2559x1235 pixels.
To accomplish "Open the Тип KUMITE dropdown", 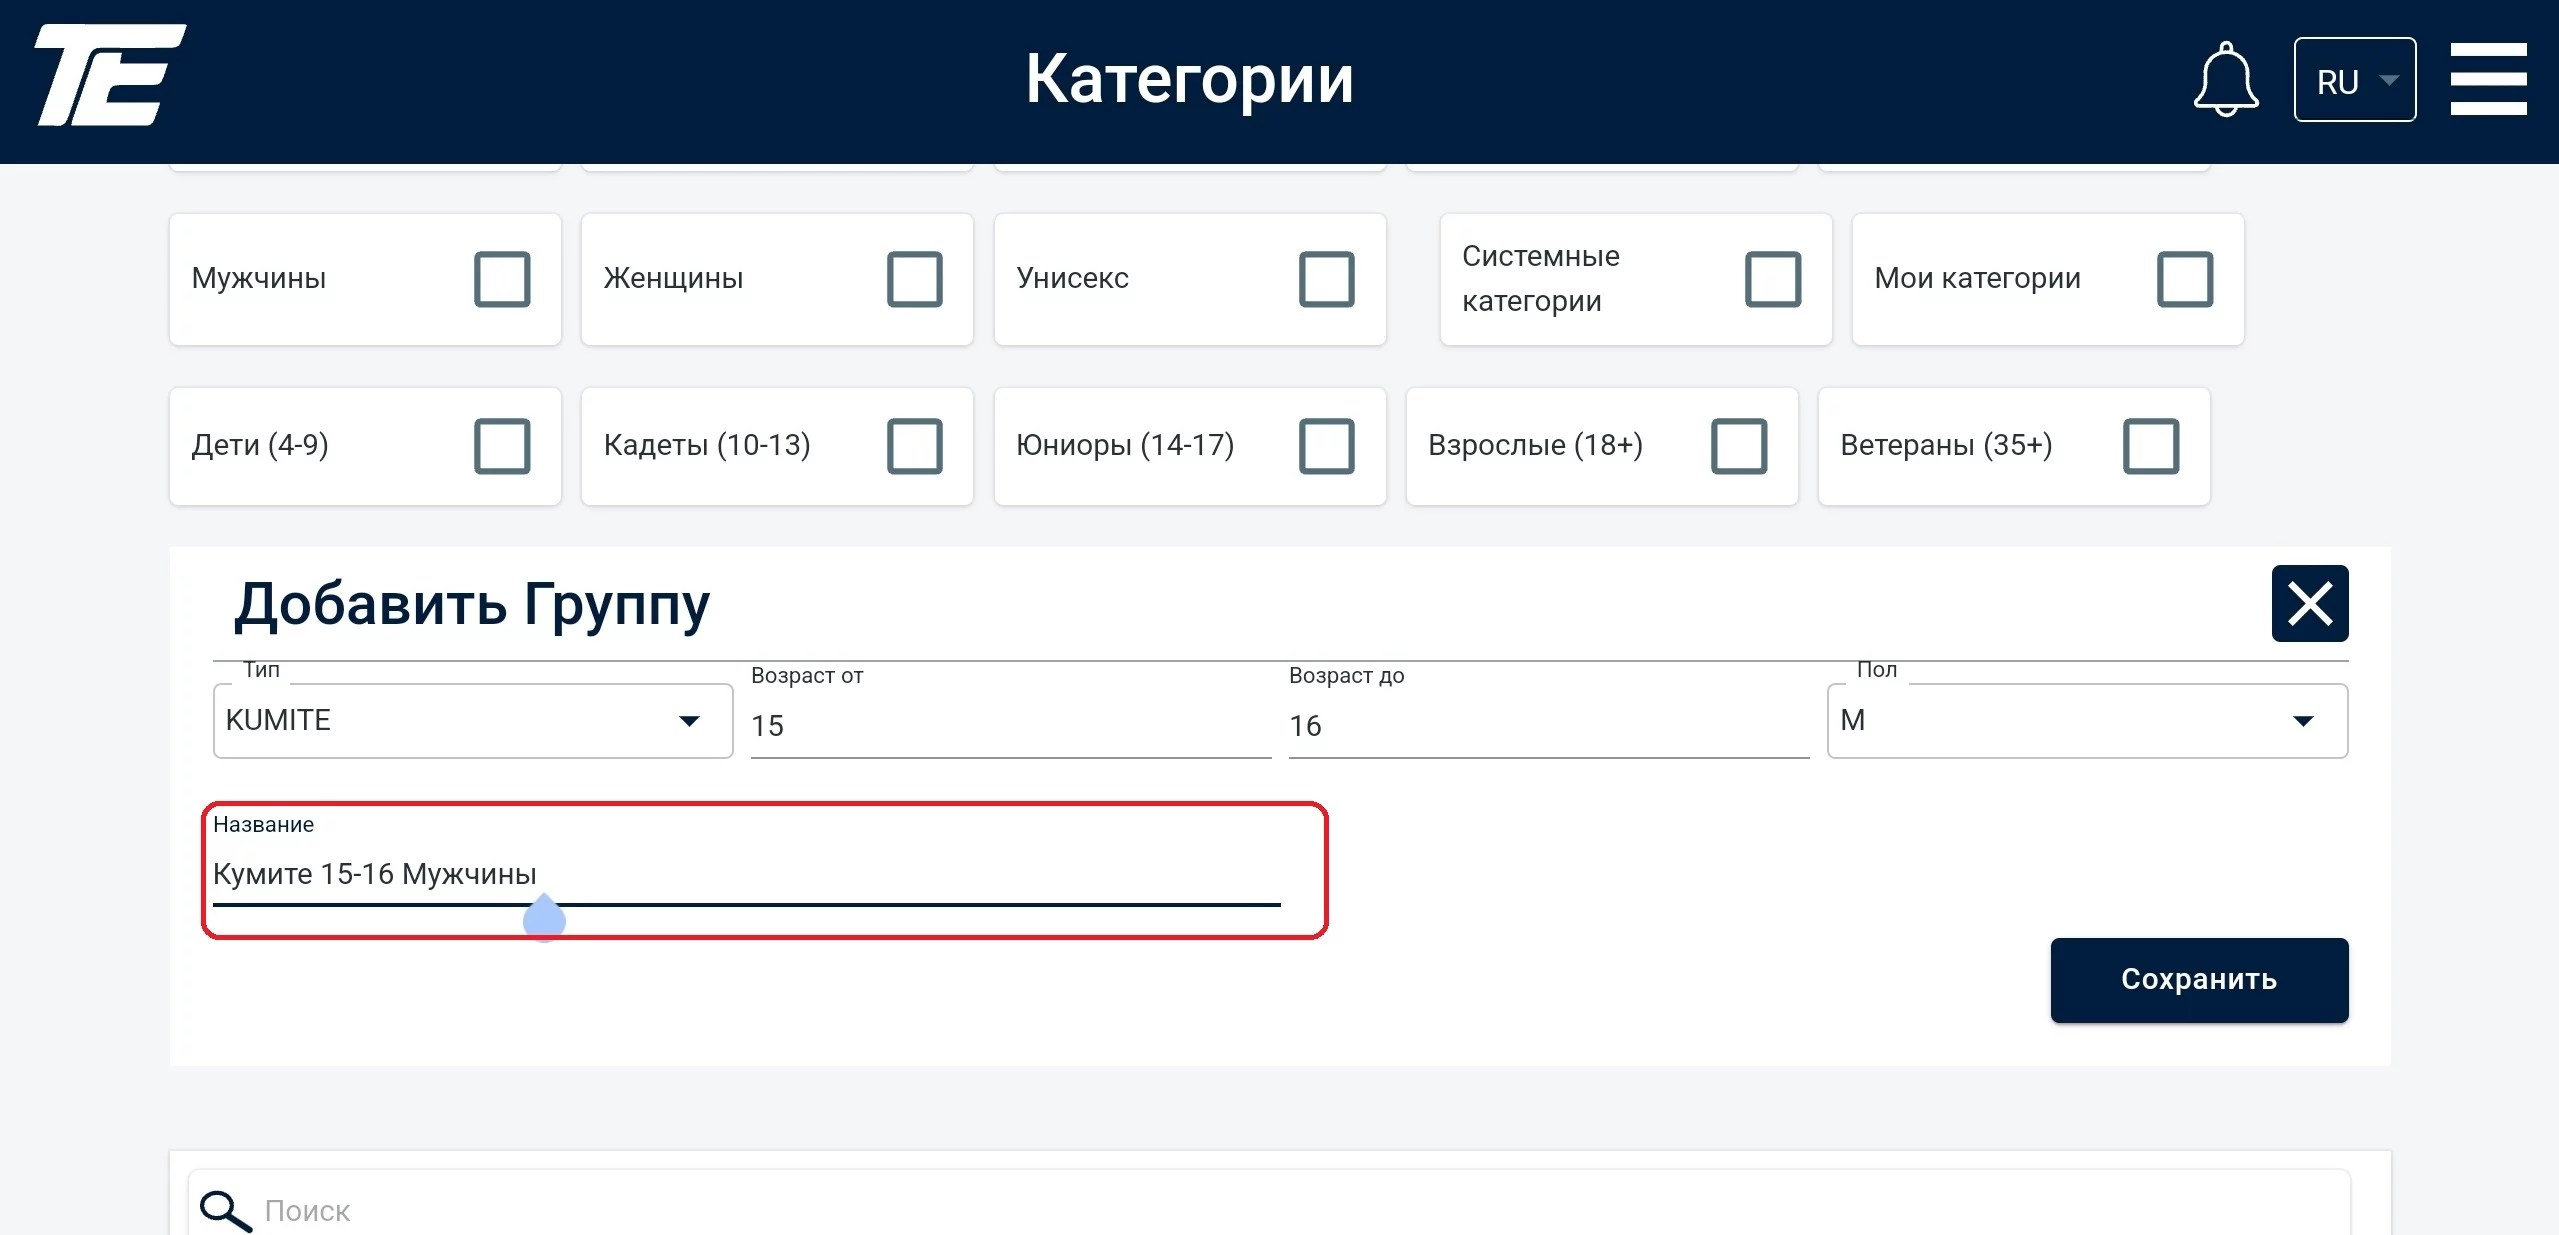I will pyautogui.click(x=473, y=721).
